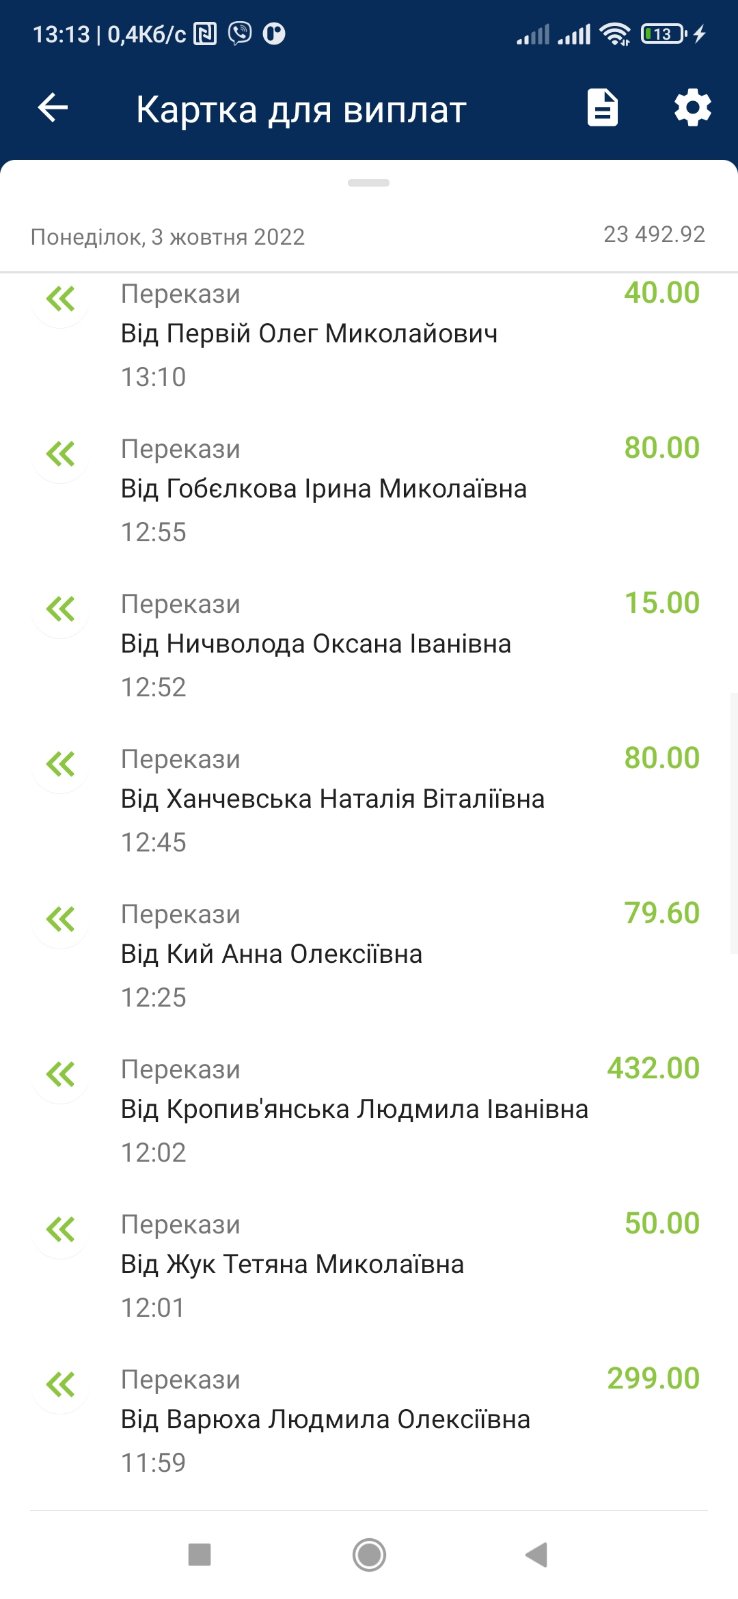Select the 432.00 transfer amount
The width and height of the screenshot is (738, 1599).
(653, 1068)
